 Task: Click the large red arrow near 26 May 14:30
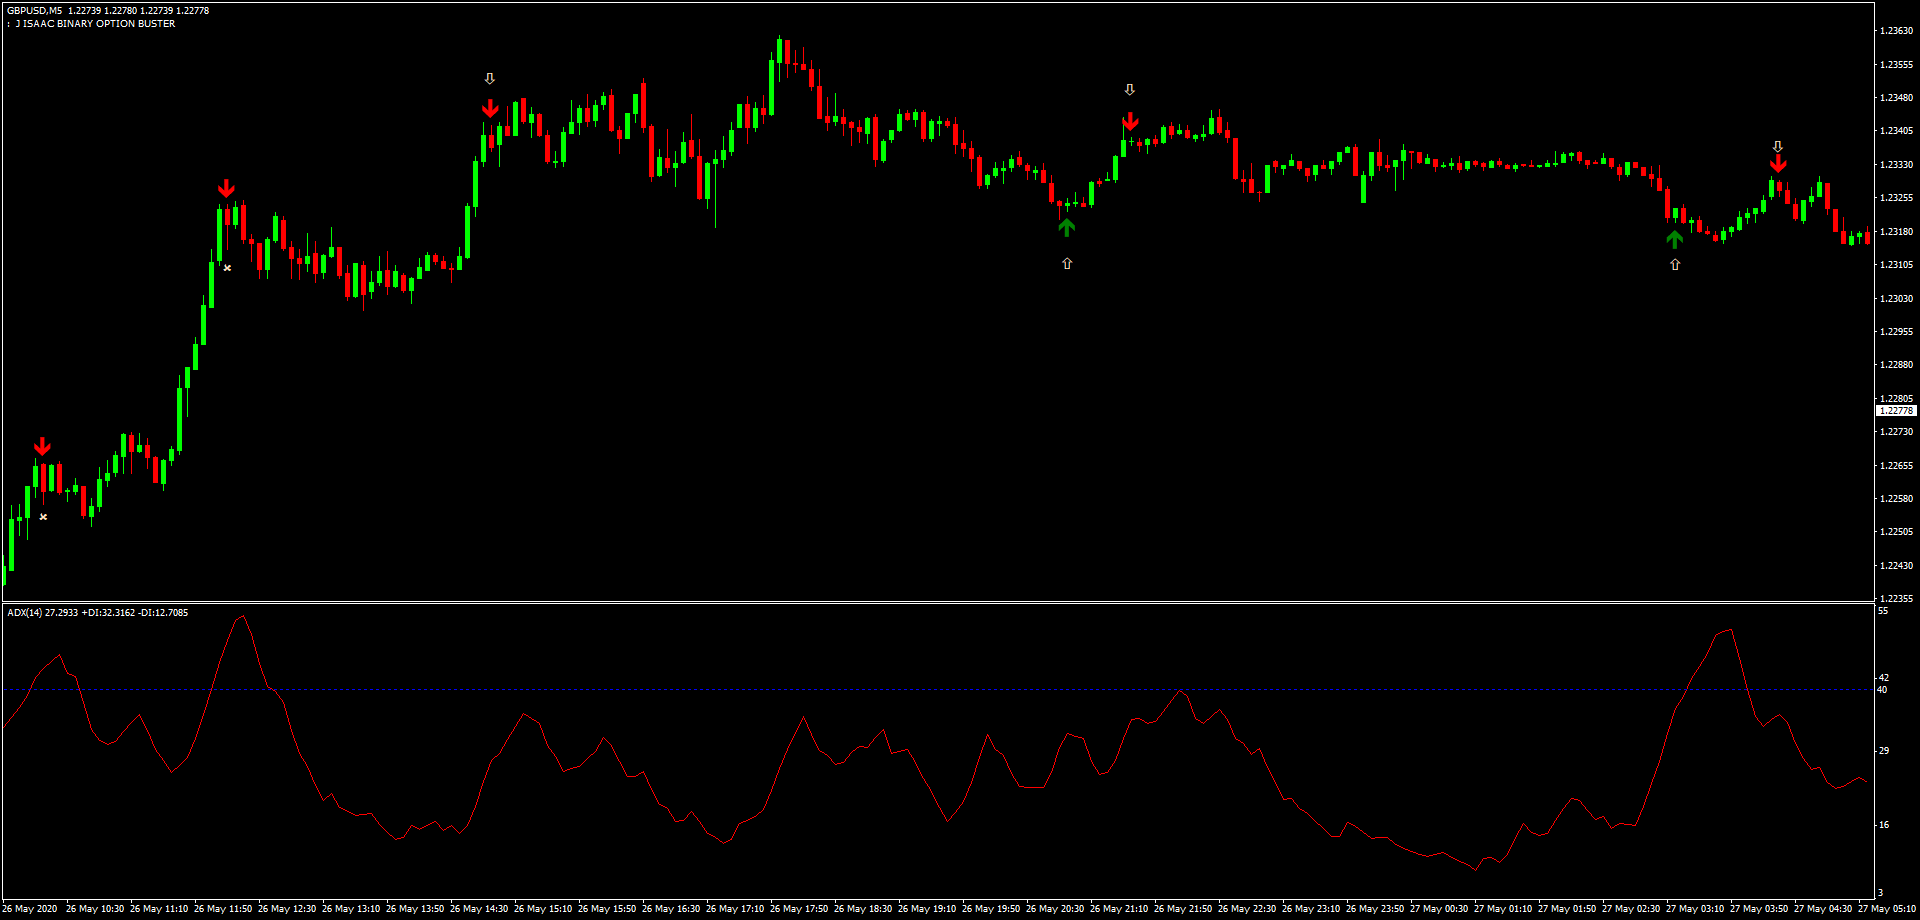click(x=490, y=108)
